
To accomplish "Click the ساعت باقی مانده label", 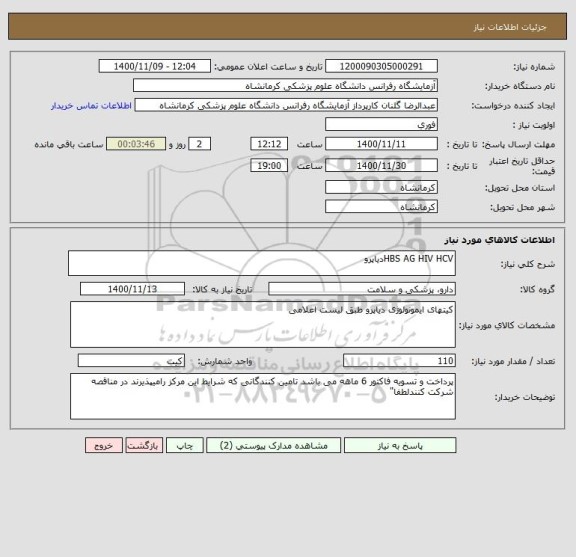I will click(69, 144).
